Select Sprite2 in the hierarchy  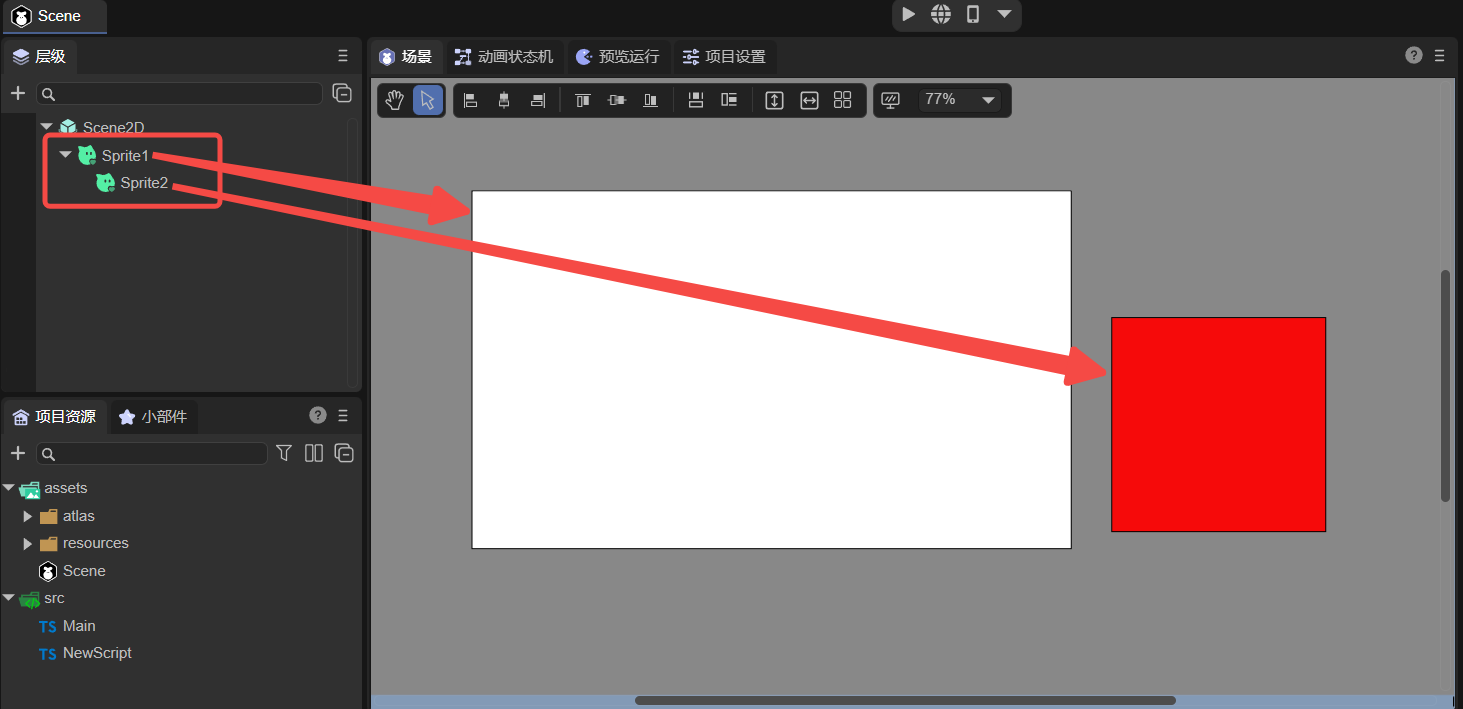coord(144,182)
